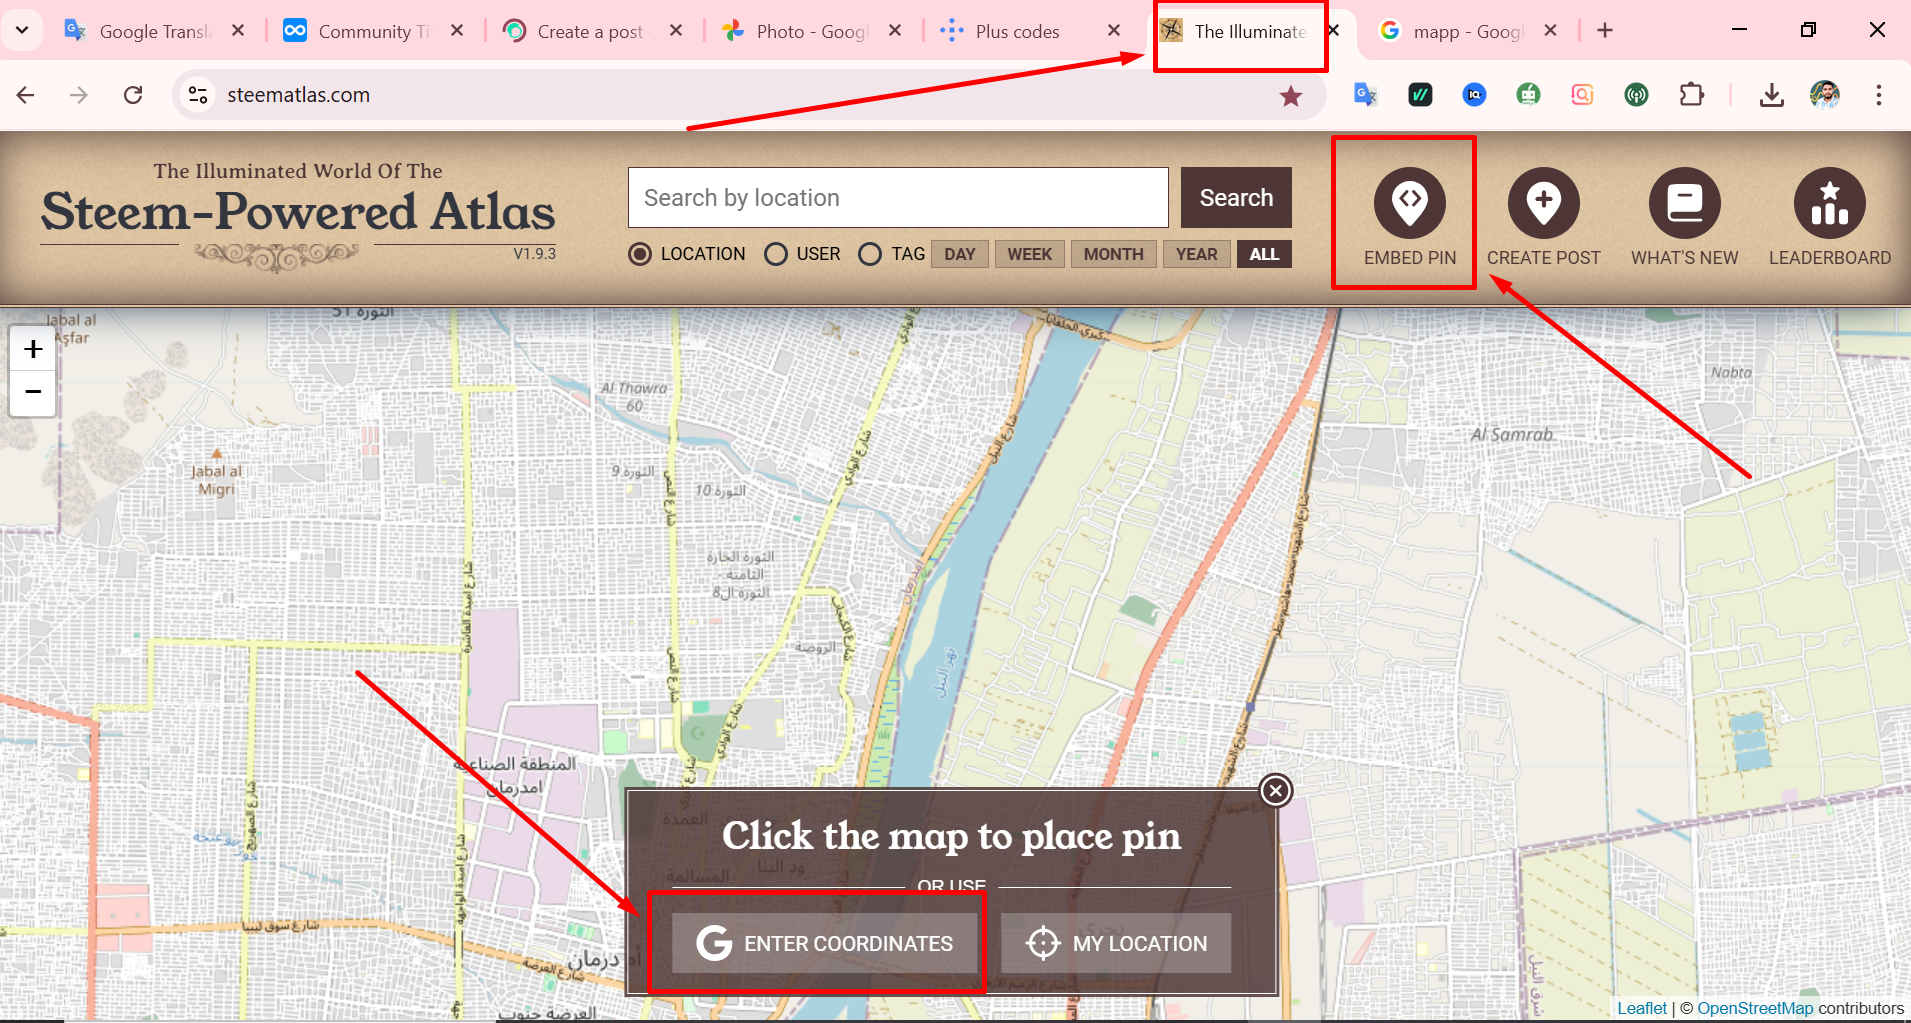Screen dimensions: 1911x1023
Task: Click the blue IQ extension icon
Action: click(x=1474, y=95)
